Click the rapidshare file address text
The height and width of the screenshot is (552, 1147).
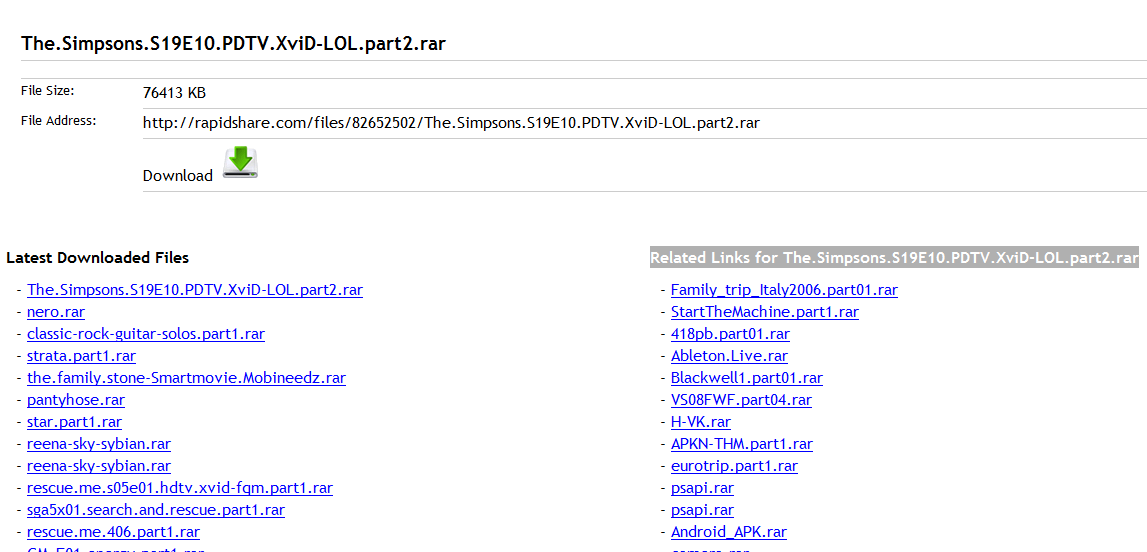[x=451, y=123]
